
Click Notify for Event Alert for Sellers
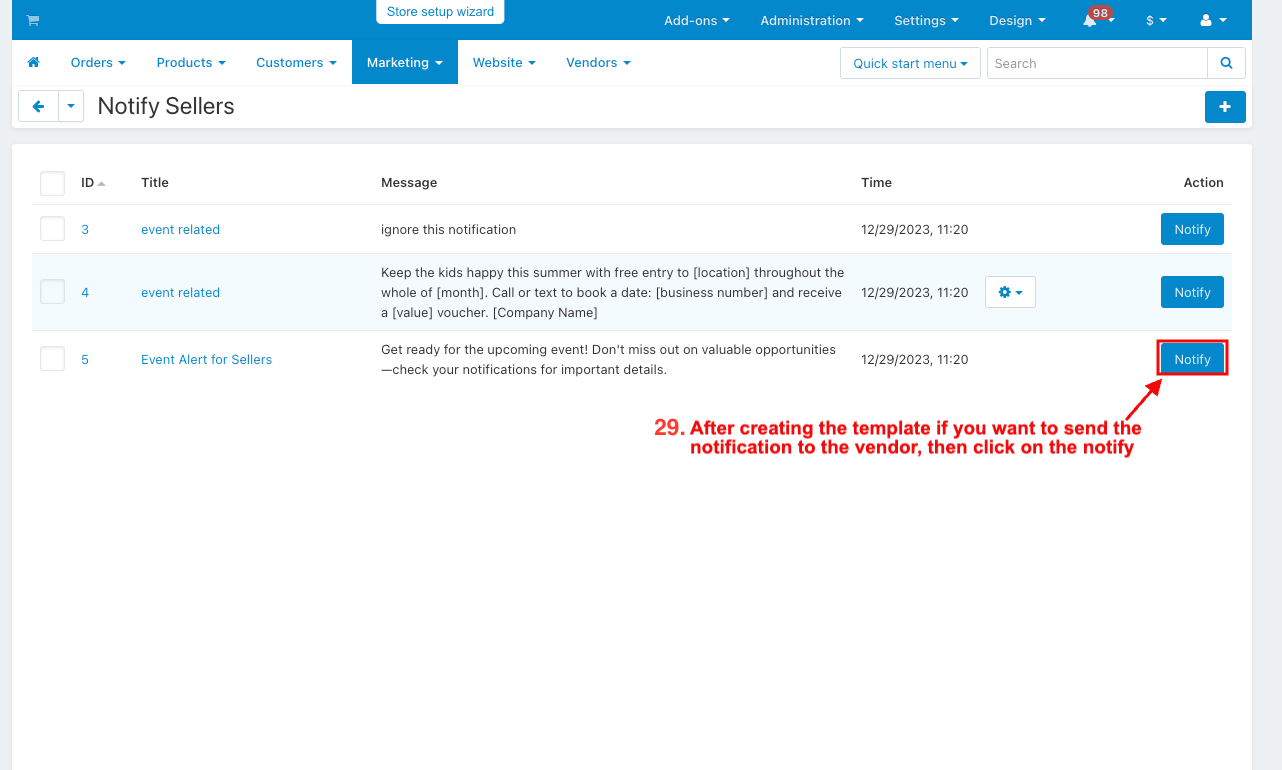click(x=1192, y=359)
